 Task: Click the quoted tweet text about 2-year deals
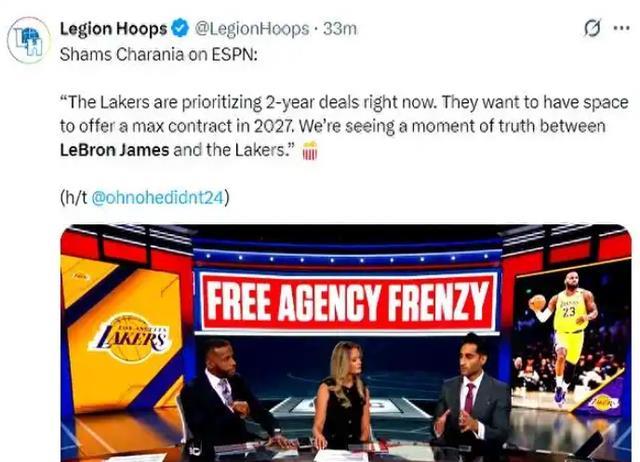coord(344,126)
